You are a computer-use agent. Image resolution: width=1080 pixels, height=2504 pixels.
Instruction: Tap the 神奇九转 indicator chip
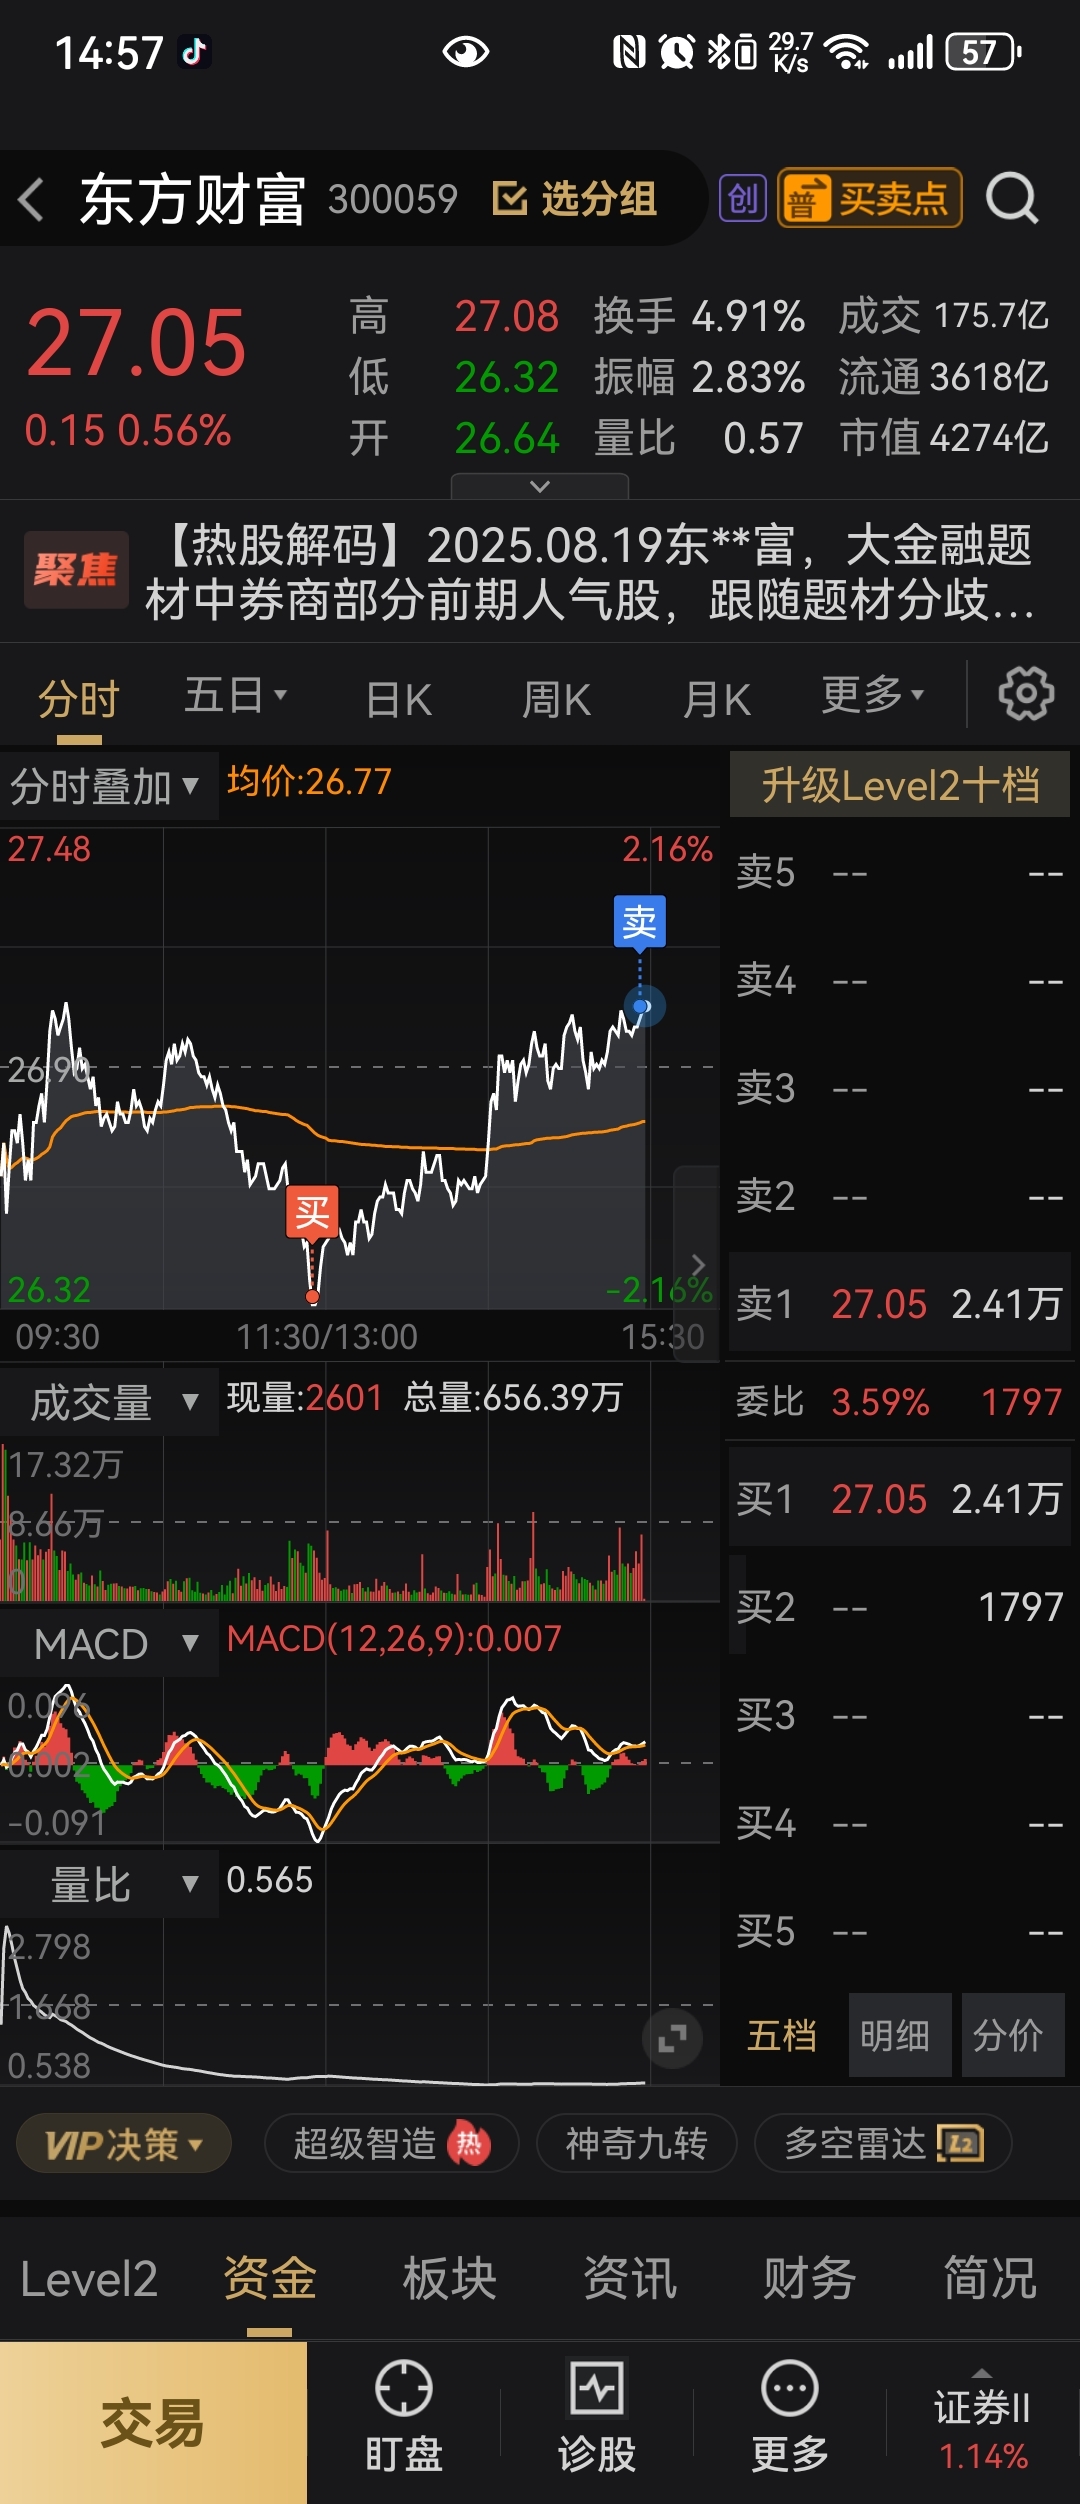tap(636, 2144)
